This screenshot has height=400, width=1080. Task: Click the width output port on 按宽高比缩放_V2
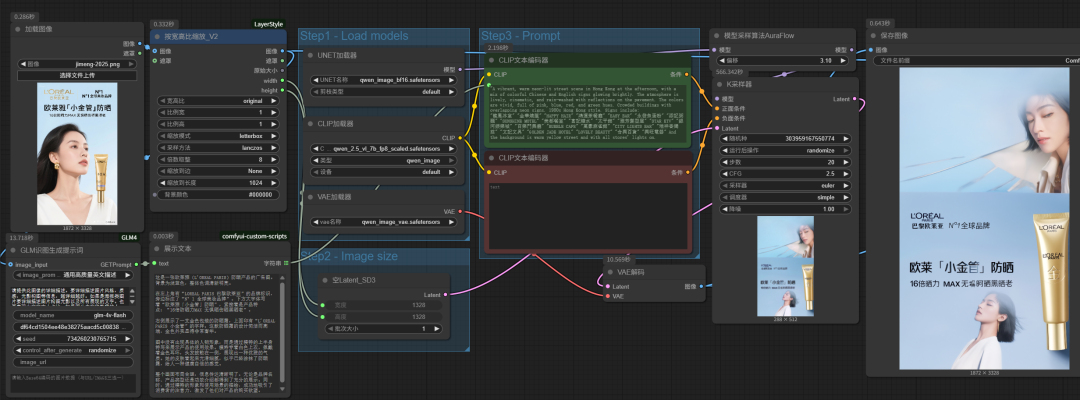283,81
